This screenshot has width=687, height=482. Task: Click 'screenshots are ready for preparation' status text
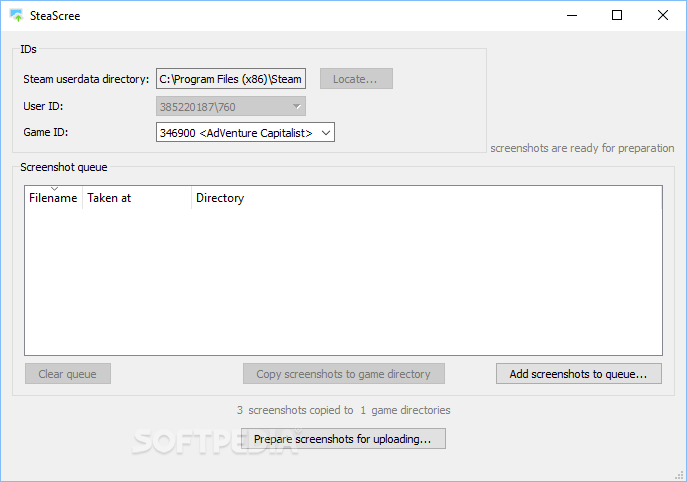coord(582,148)
